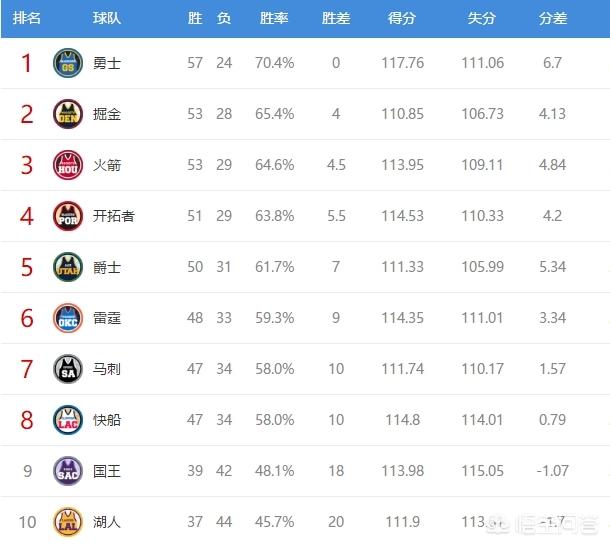Click the 胜差 column header
The height and width of the screenshot is (546, 610).
tap(336, 18)
